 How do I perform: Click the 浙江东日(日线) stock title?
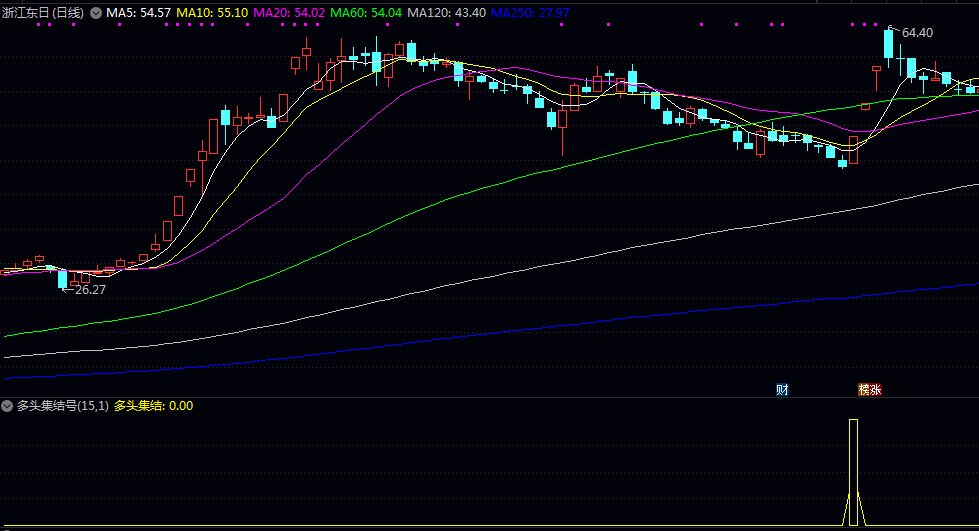[x=43, y=12]
